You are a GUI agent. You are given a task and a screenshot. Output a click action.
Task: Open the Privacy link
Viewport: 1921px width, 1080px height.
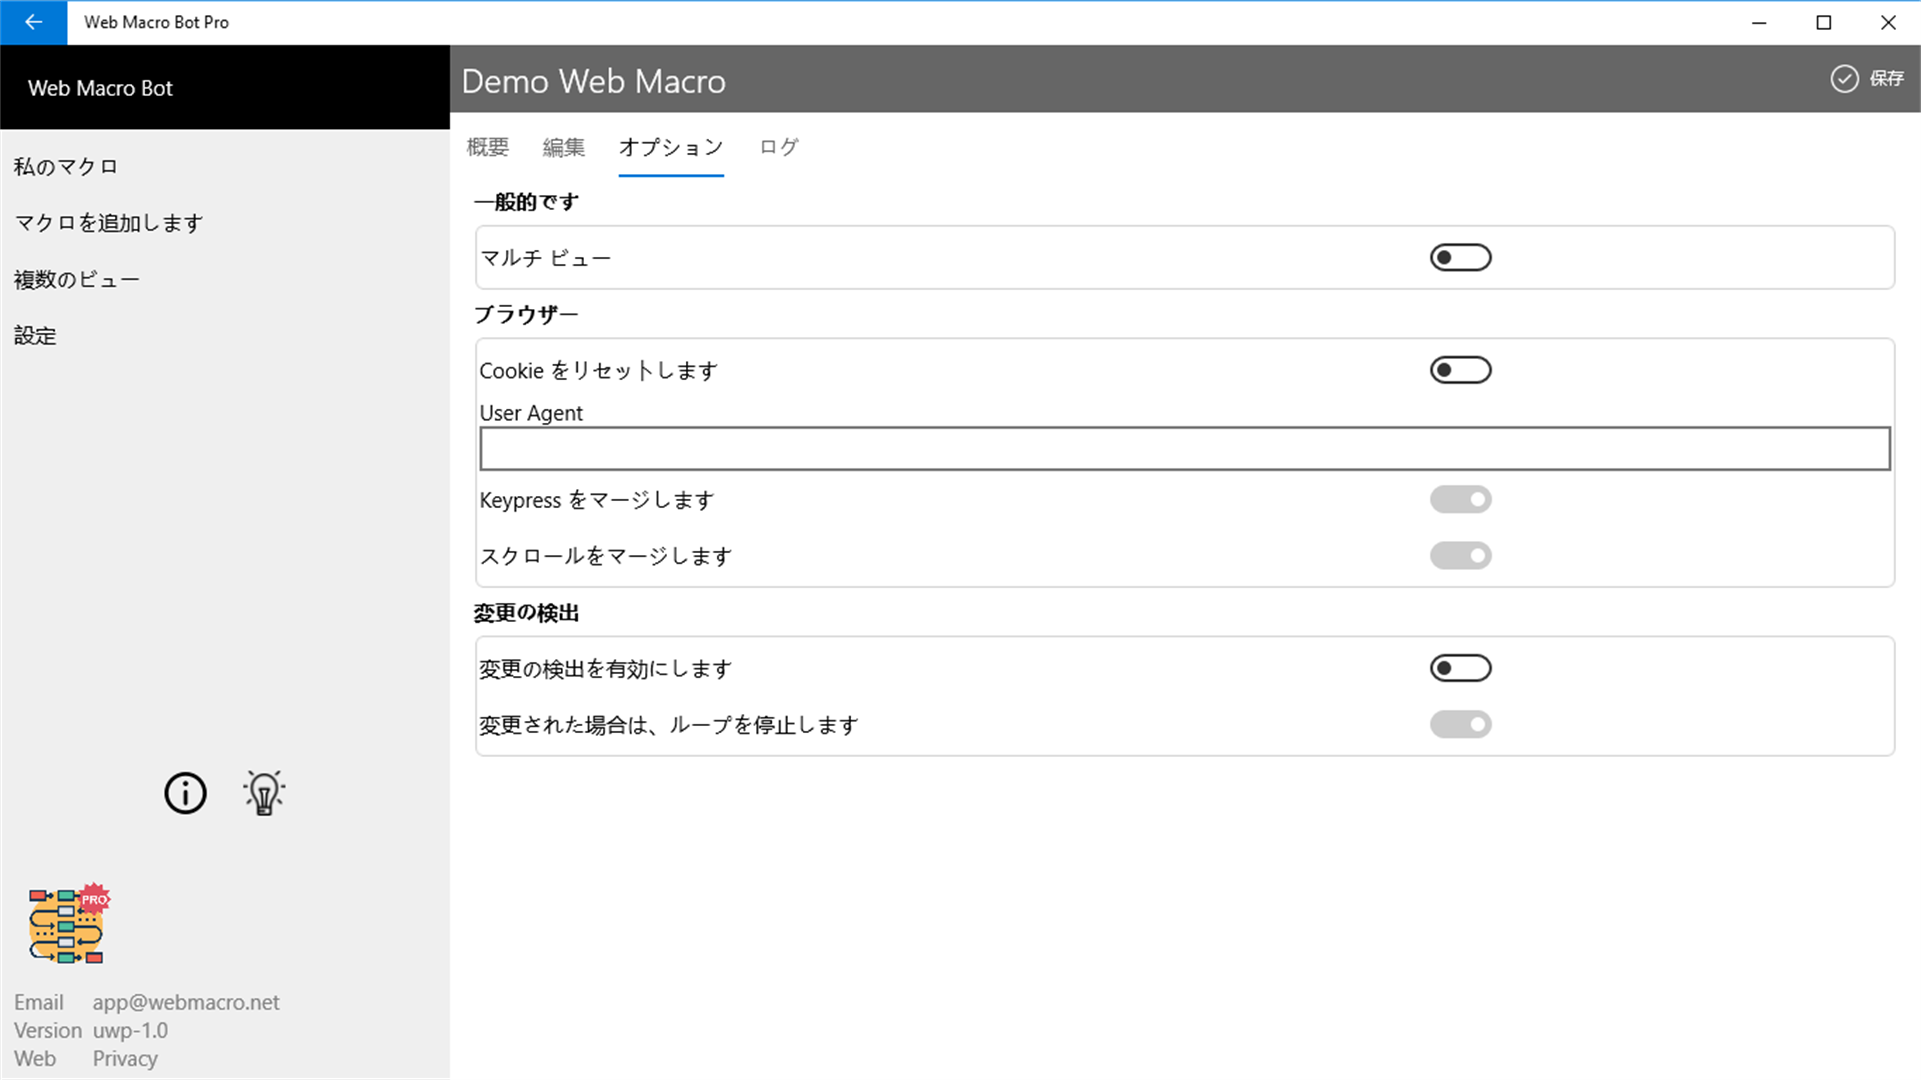click(x=125, y=1058)
